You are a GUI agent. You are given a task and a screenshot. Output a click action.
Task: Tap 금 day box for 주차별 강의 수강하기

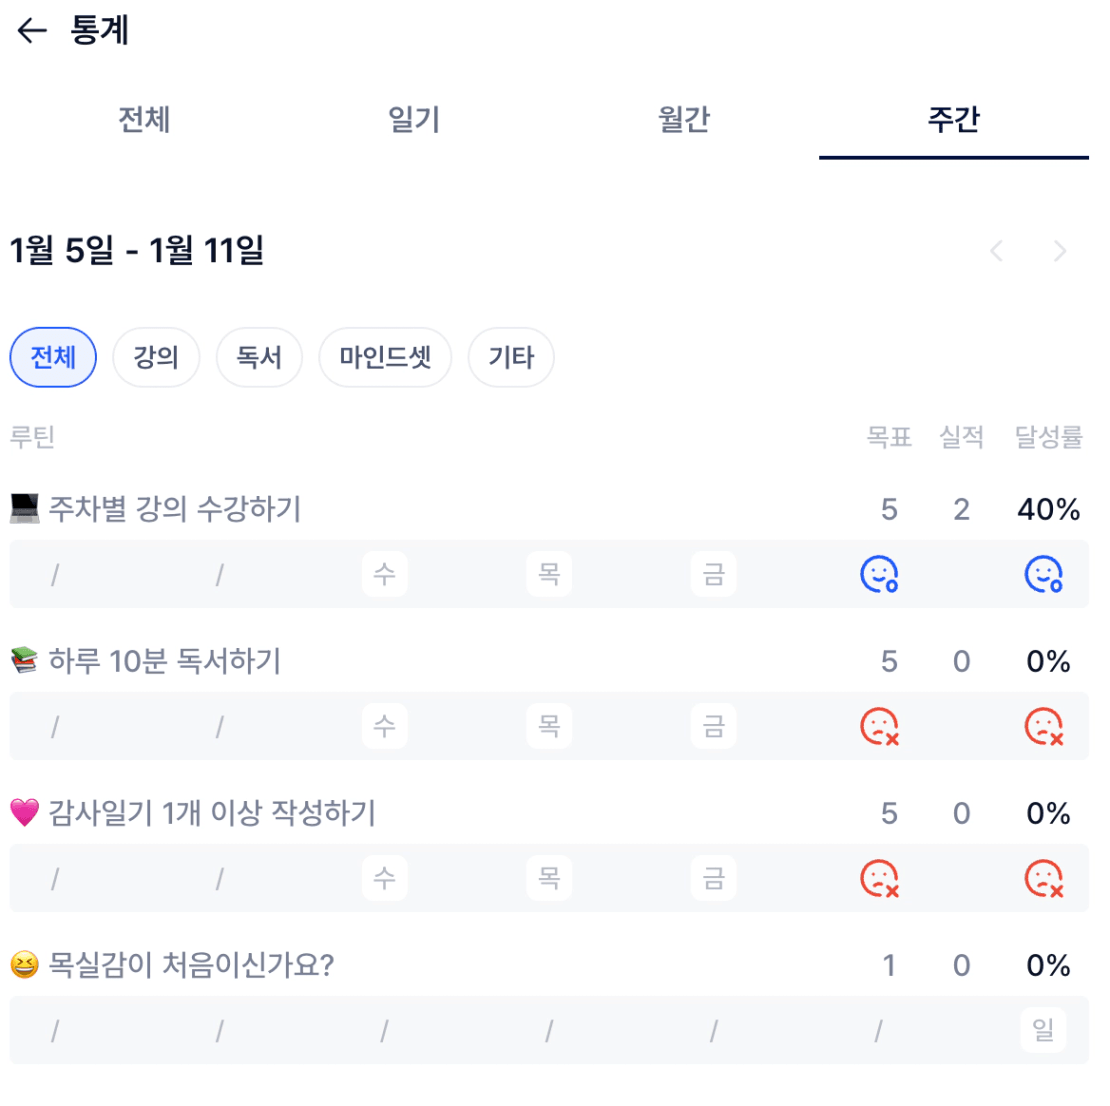pyautogui.click(x=714, y=574)
